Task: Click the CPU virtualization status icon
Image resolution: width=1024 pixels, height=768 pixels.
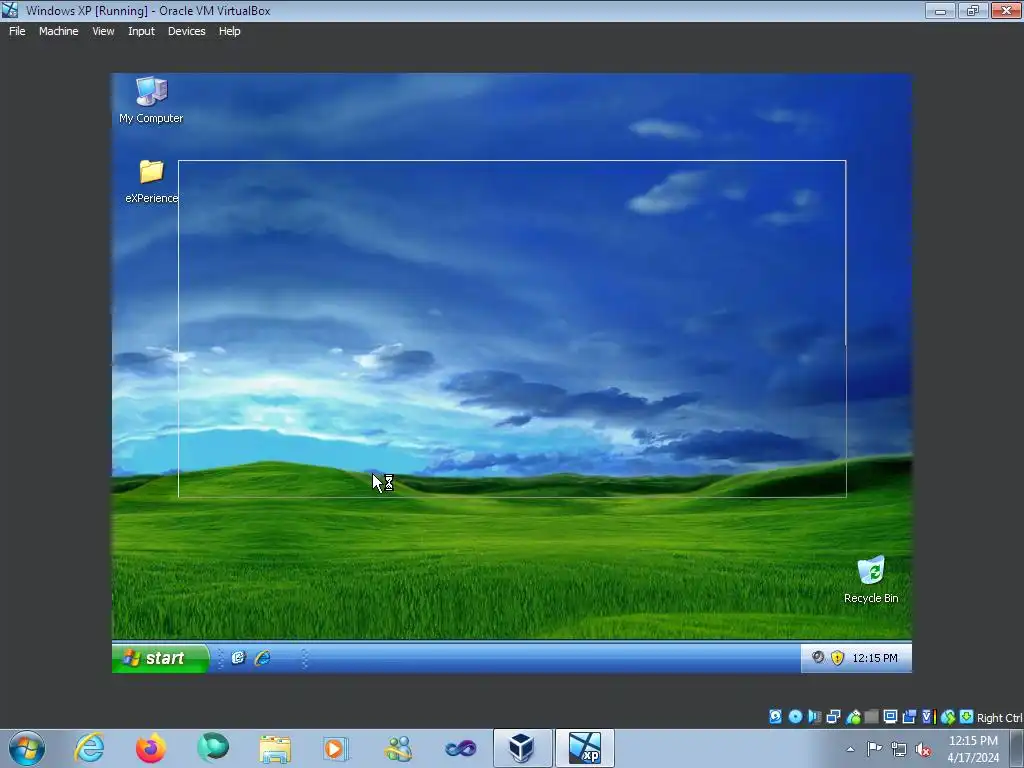Action: click(929, 716)
